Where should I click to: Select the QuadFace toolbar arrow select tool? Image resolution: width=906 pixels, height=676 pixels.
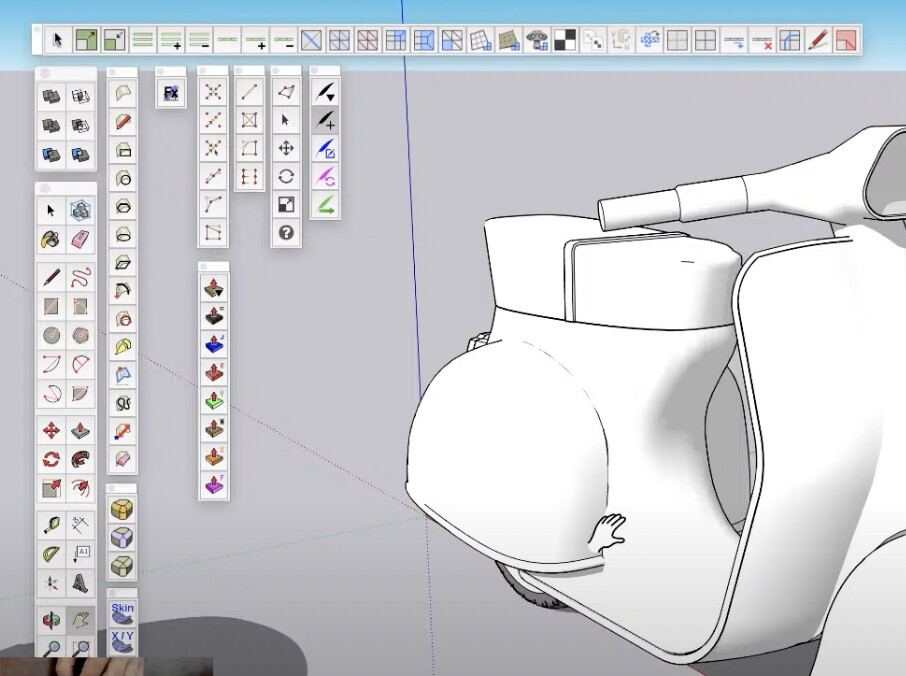tap(57, 40)
